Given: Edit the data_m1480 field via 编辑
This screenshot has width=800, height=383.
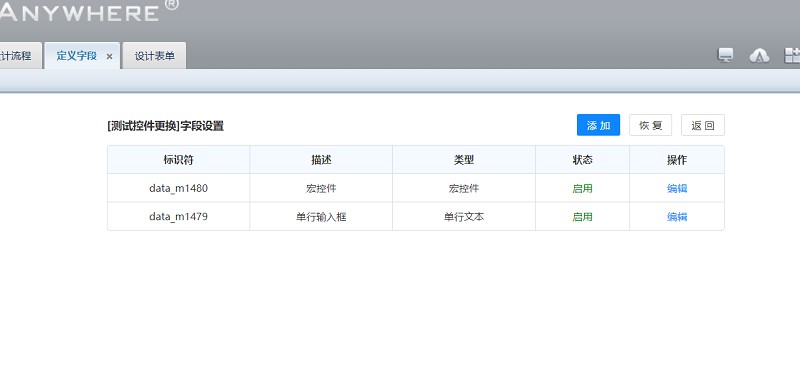Looking at the screenshot, I should pos(677,188).
